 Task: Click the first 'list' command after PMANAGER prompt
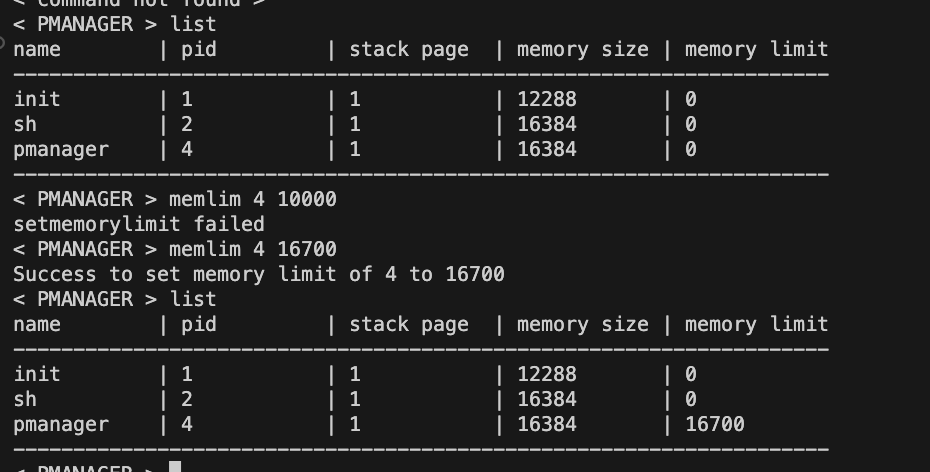(x=193, y=24)
